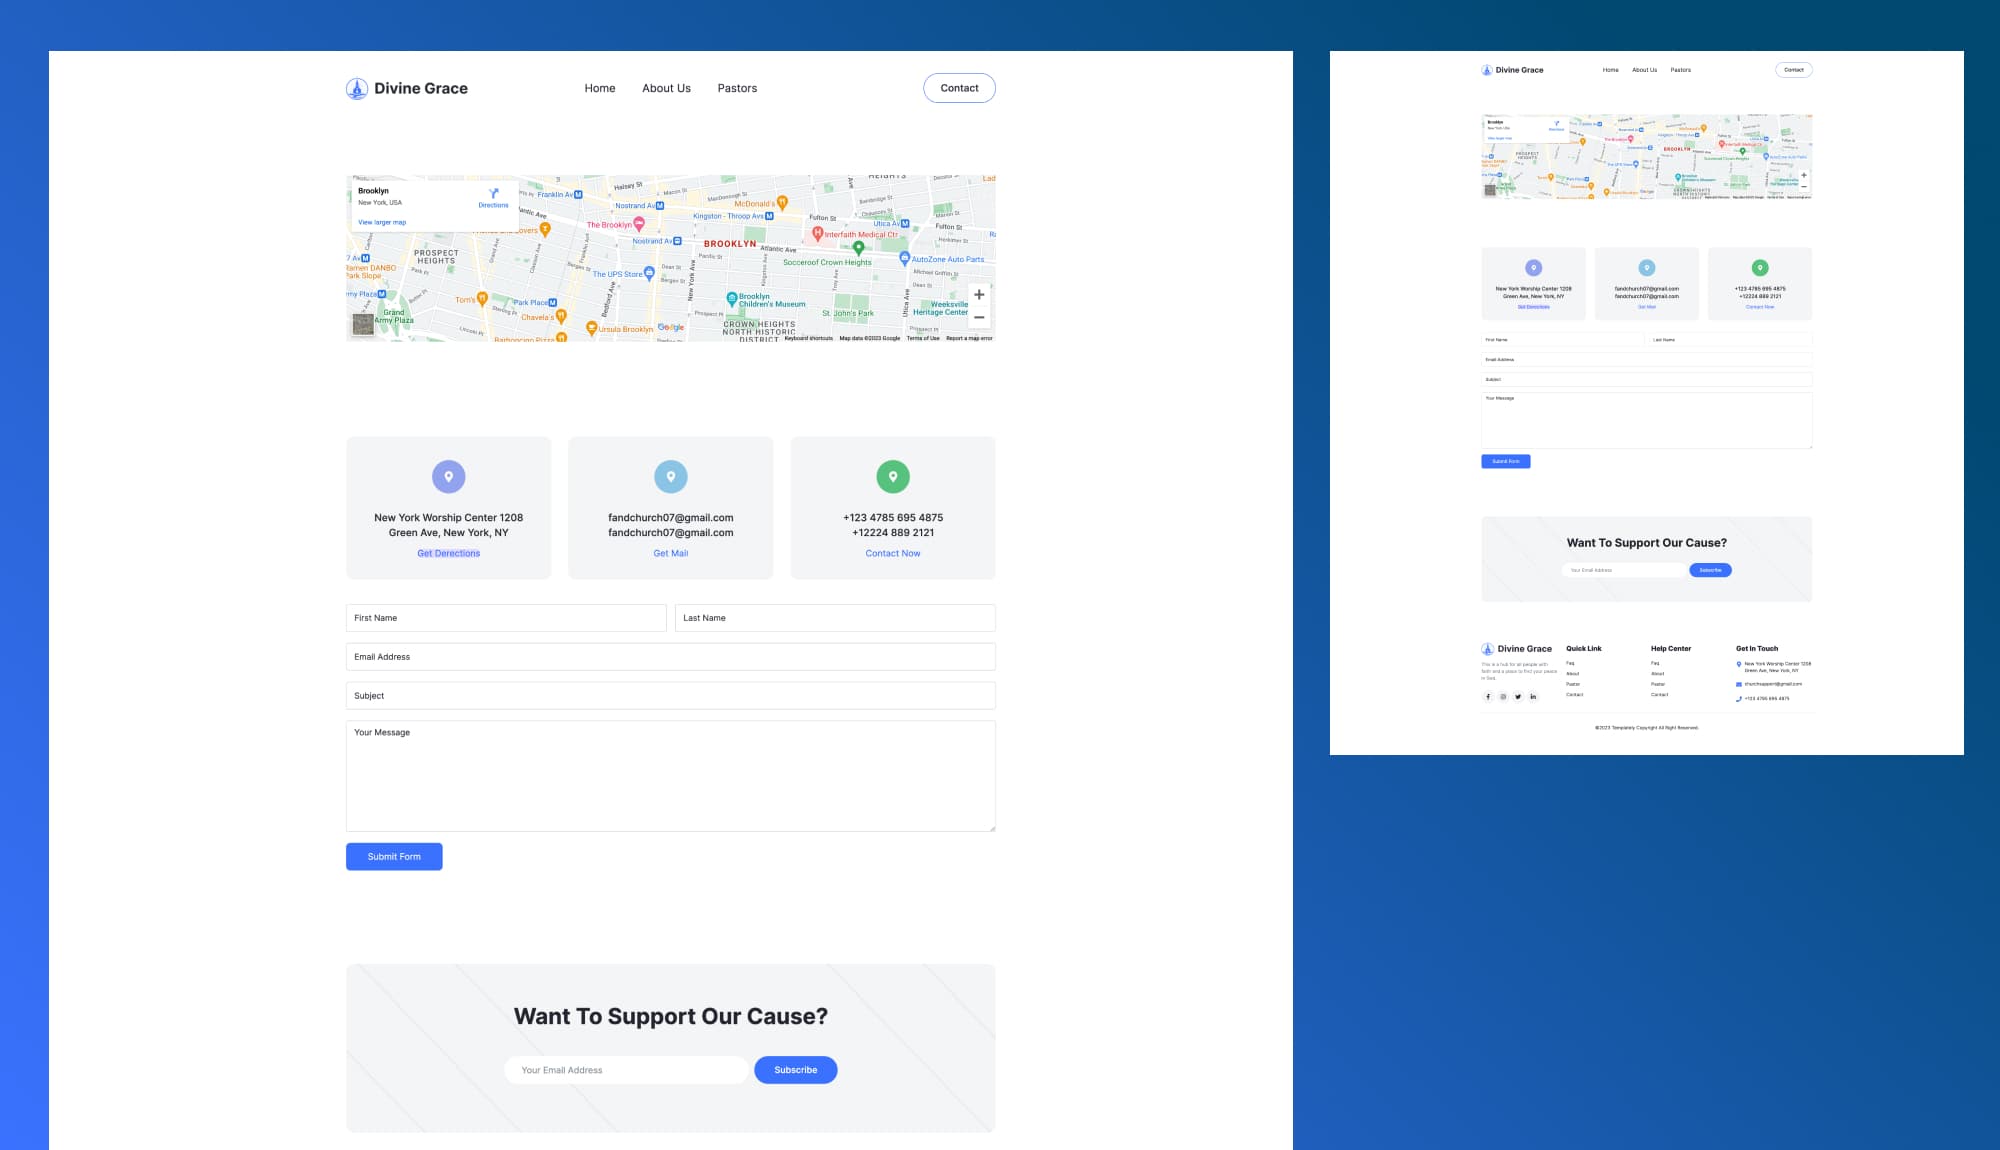Open About Us in the large header navigation
Image resolution: width=2000 pixels, height=1150 pixels.
click(666, 88)
